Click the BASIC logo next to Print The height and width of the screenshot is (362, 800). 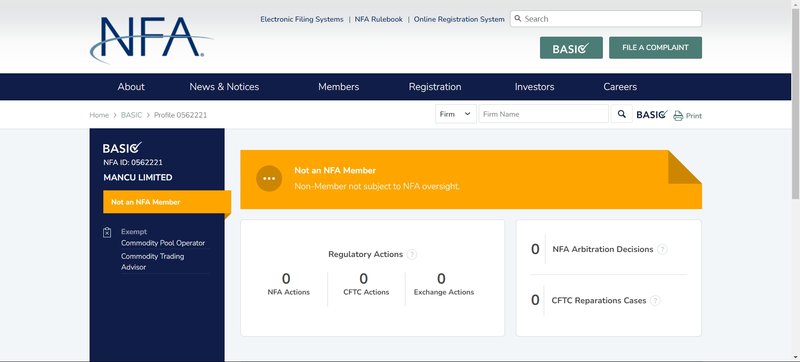pyautogui.click(x=652, y=115)
